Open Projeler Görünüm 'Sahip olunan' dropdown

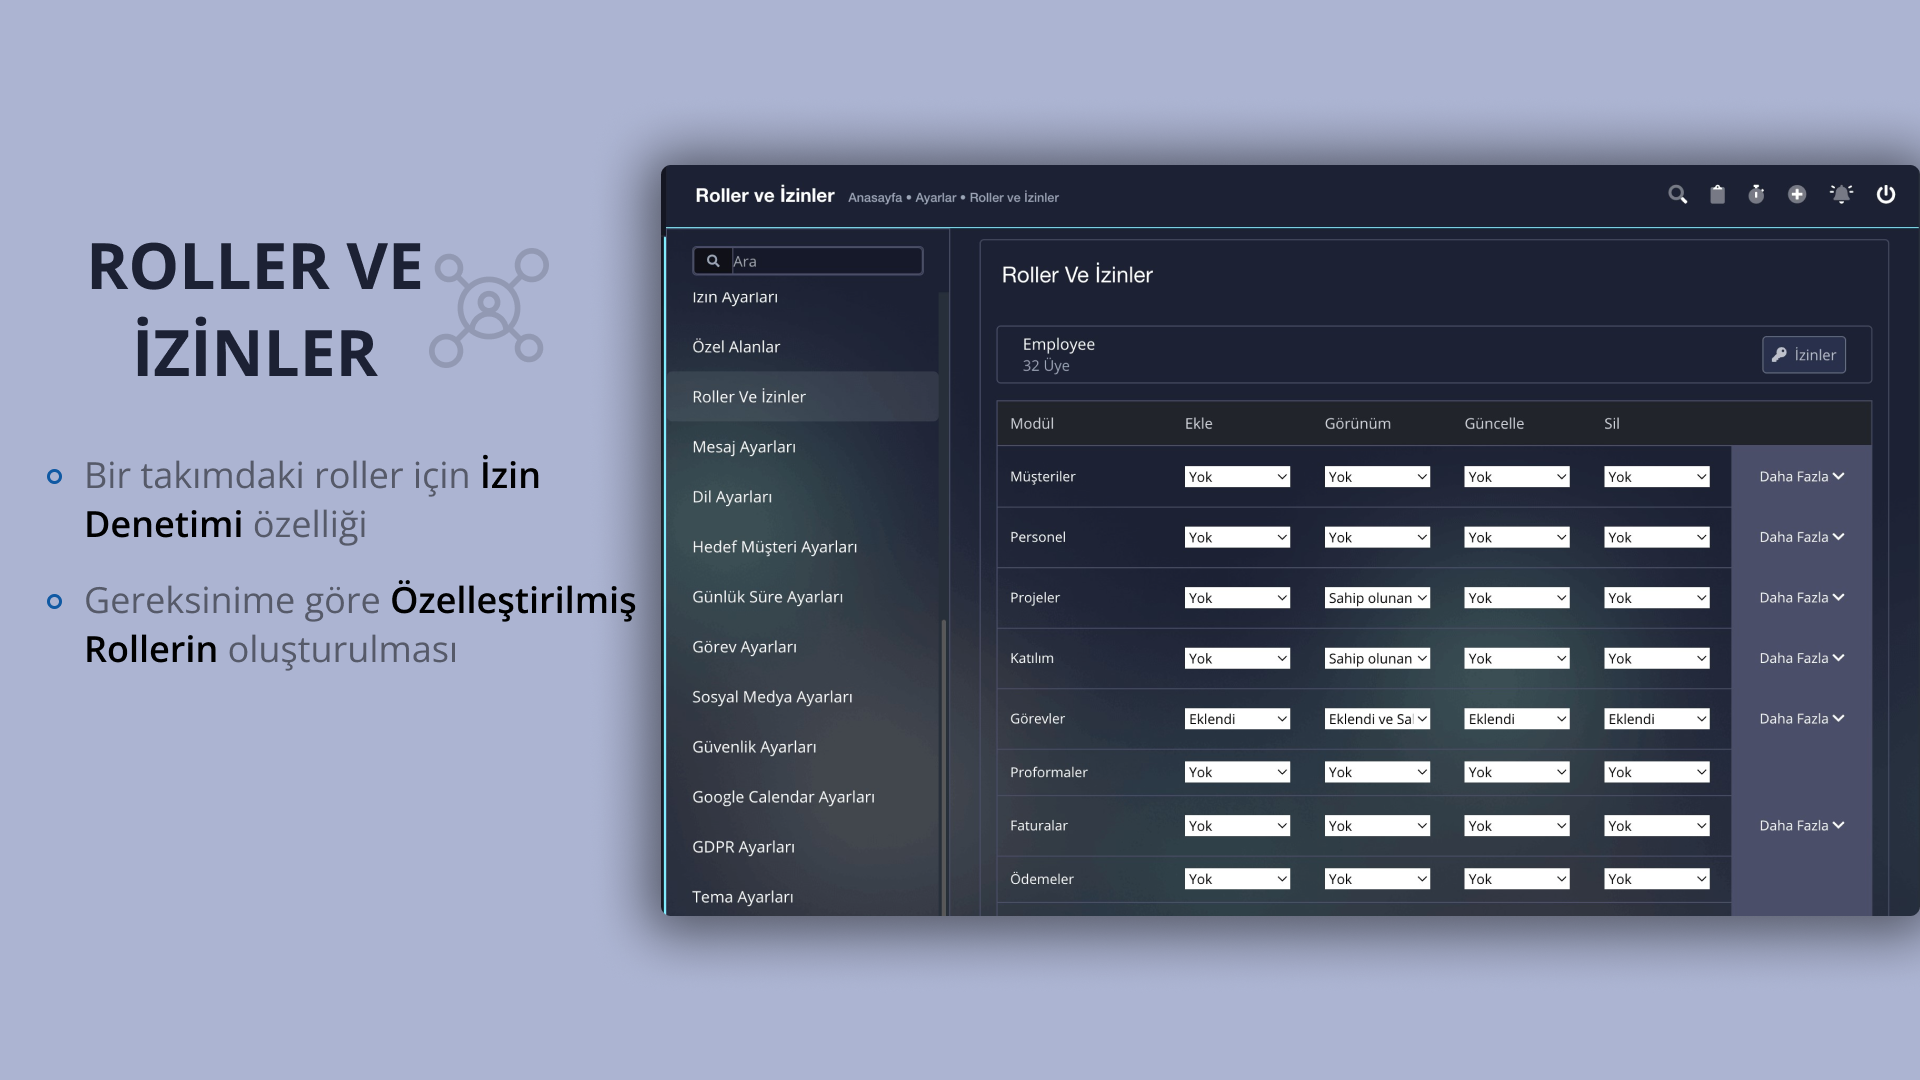tap(1377, 598)
